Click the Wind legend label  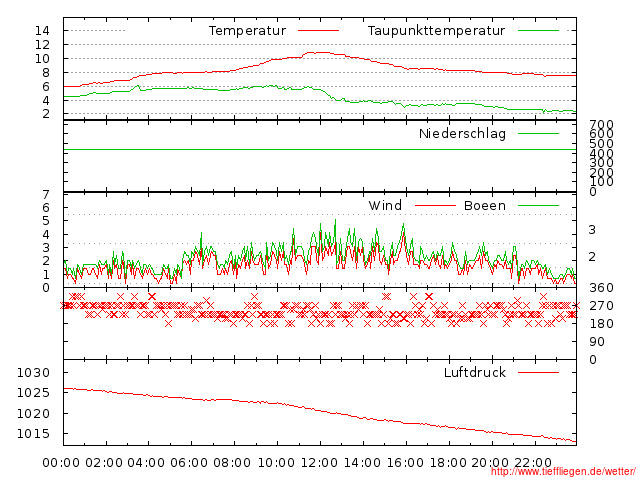[385, 205]
